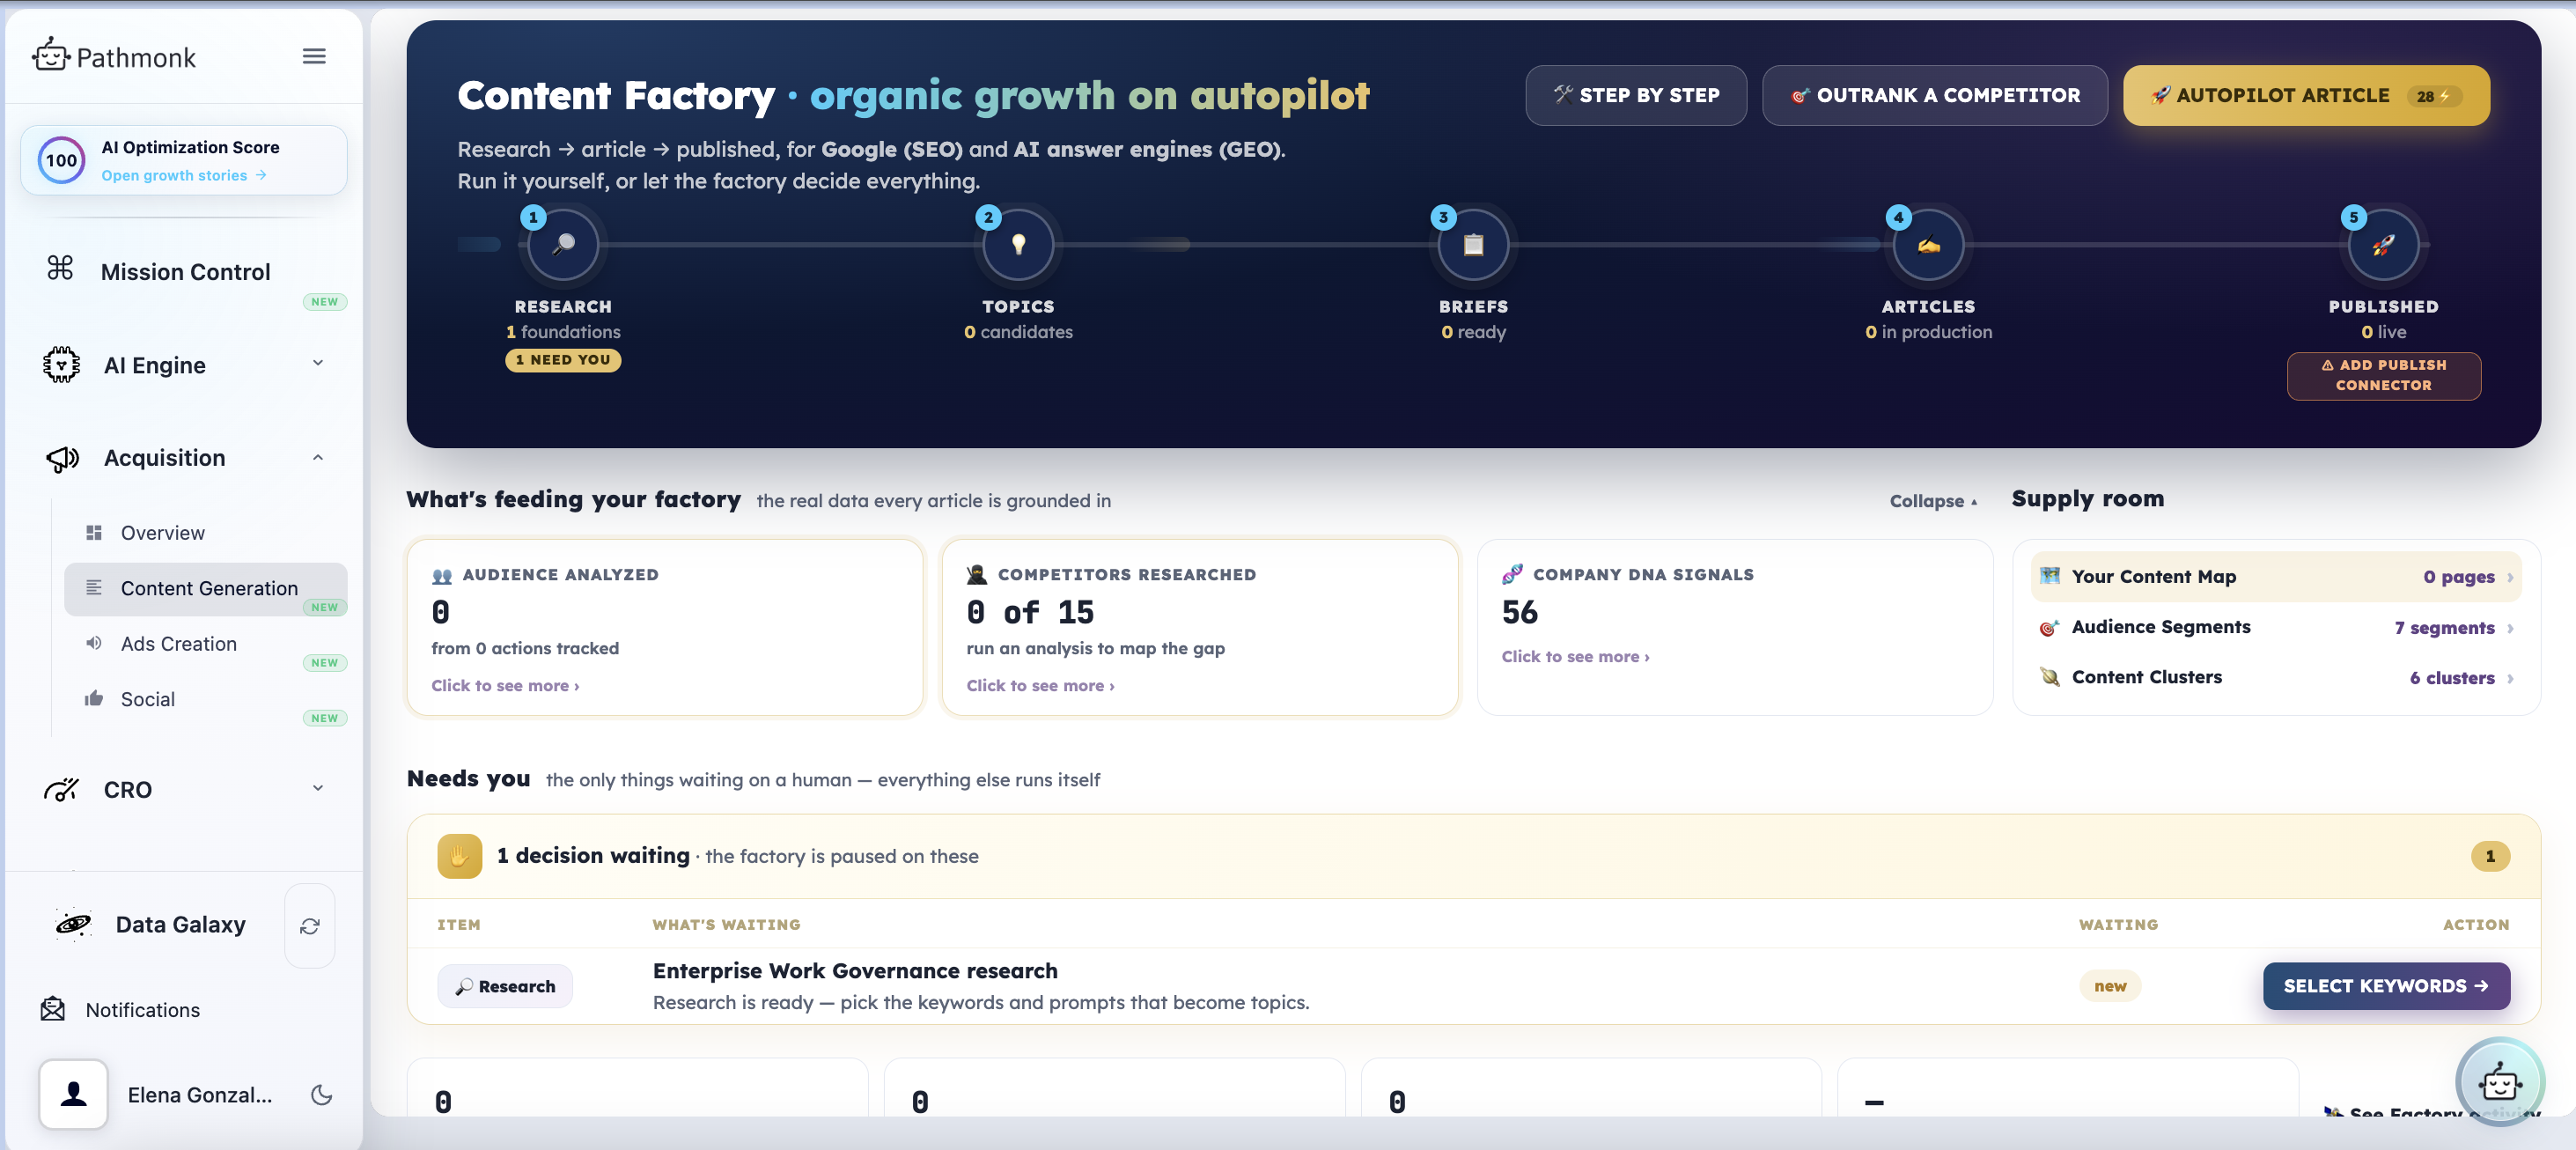
Task: Click the Data Galaxy refresh button
Action: (x=310, y=926)
